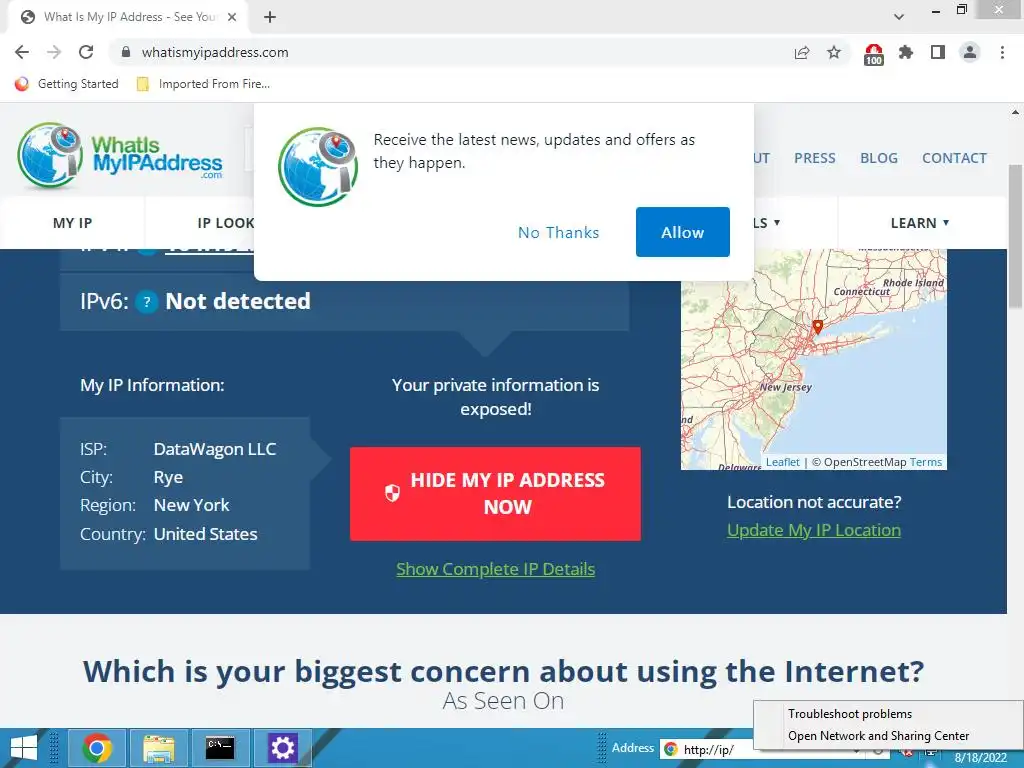Open a new tab with the plus icon
Viewport: 1024px width, 768px height.
(x=270, y=17)
